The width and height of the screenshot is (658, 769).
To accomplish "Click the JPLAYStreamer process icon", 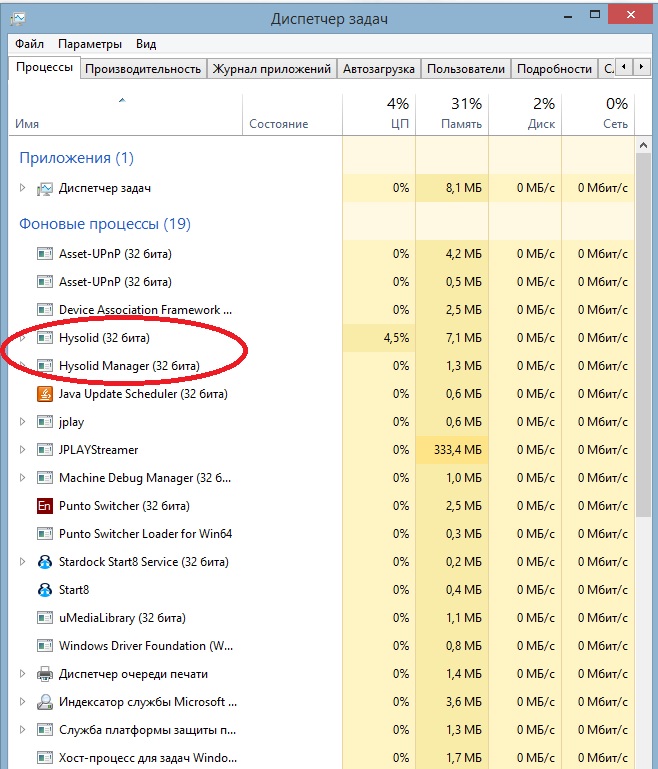I will (45, 450).
